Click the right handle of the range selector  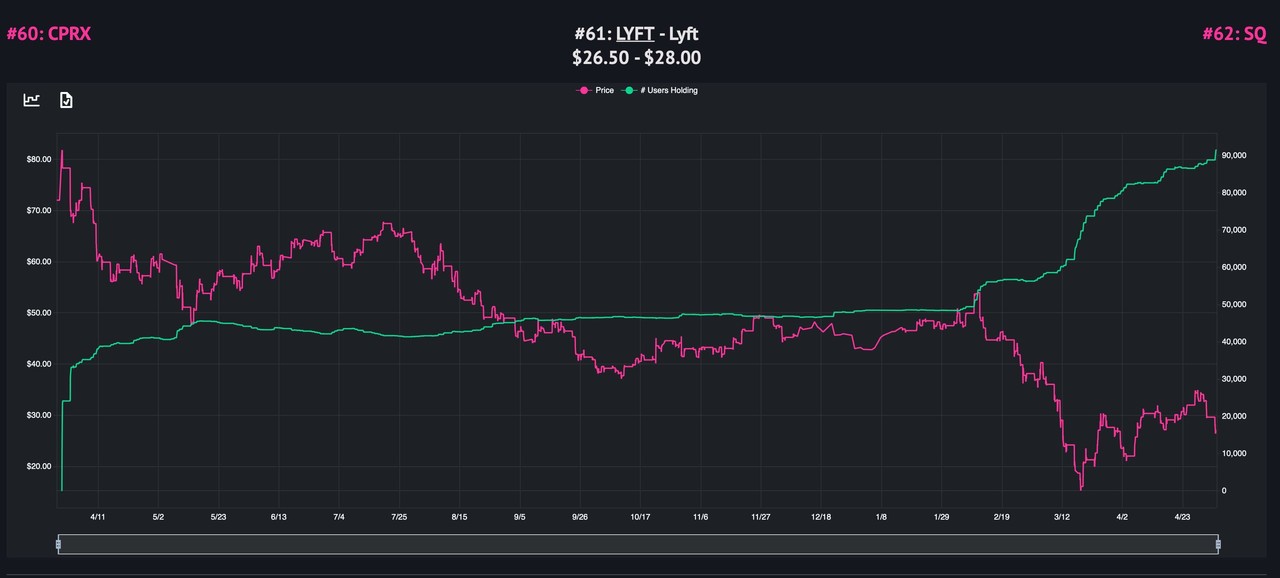point(1219,544)
